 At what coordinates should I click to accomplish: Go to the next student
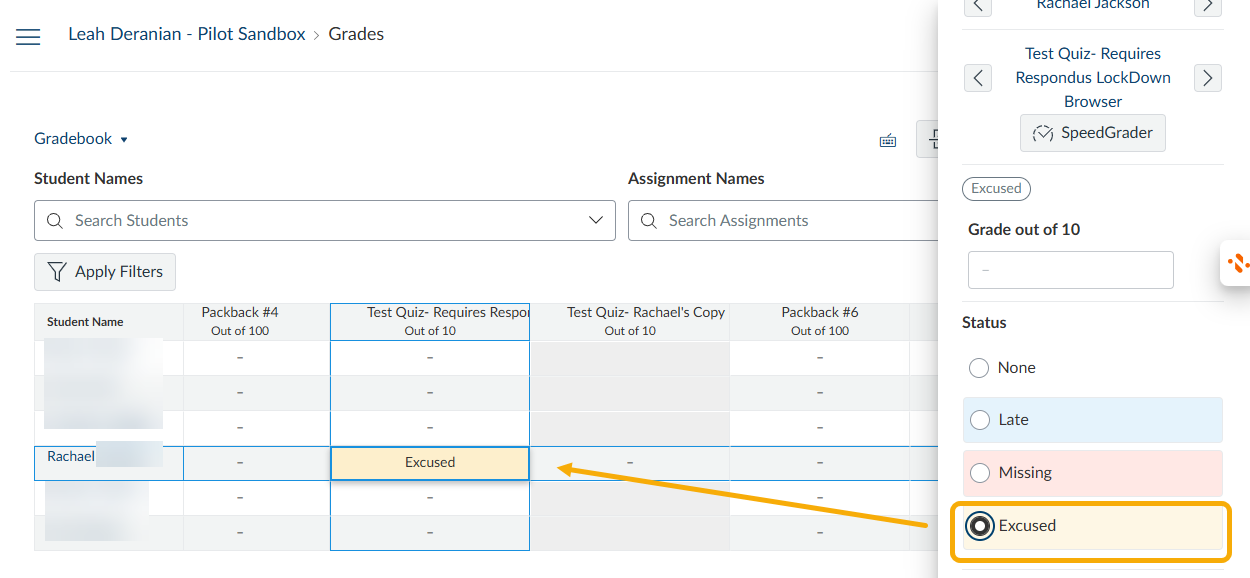pos(1207,6)
